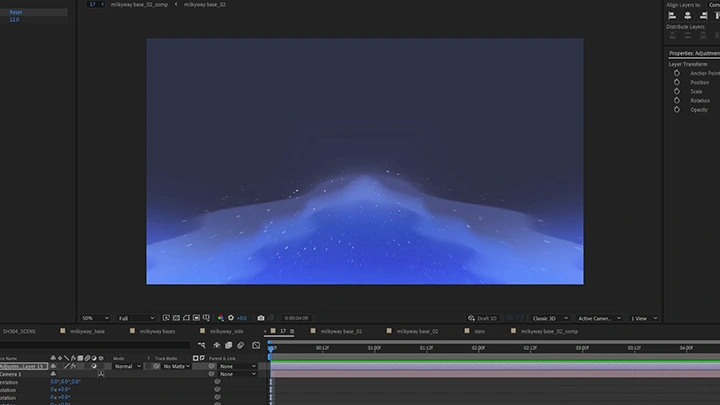Toggle mask and shape path visibility icon
The image size is (720, 405).
(186, 318)
